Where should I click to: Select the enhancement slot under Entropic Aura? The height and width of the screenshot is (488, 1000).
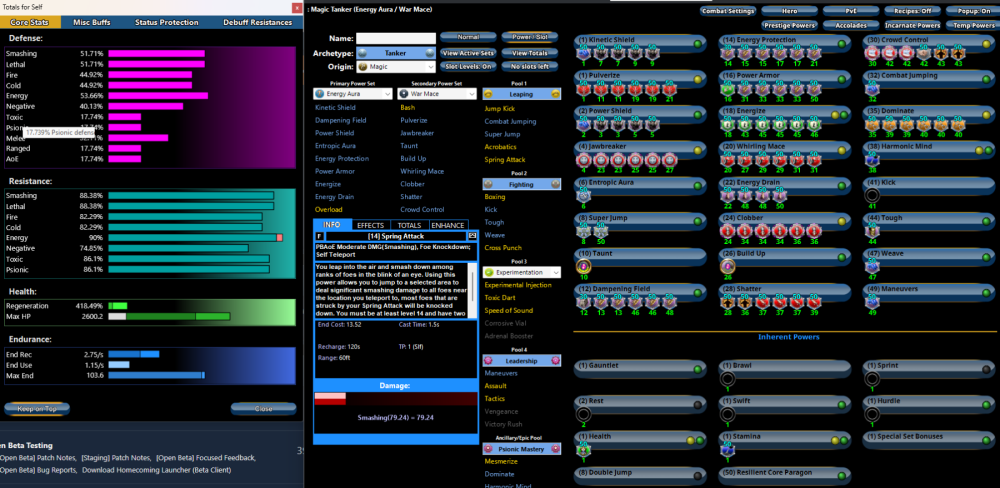582,196
